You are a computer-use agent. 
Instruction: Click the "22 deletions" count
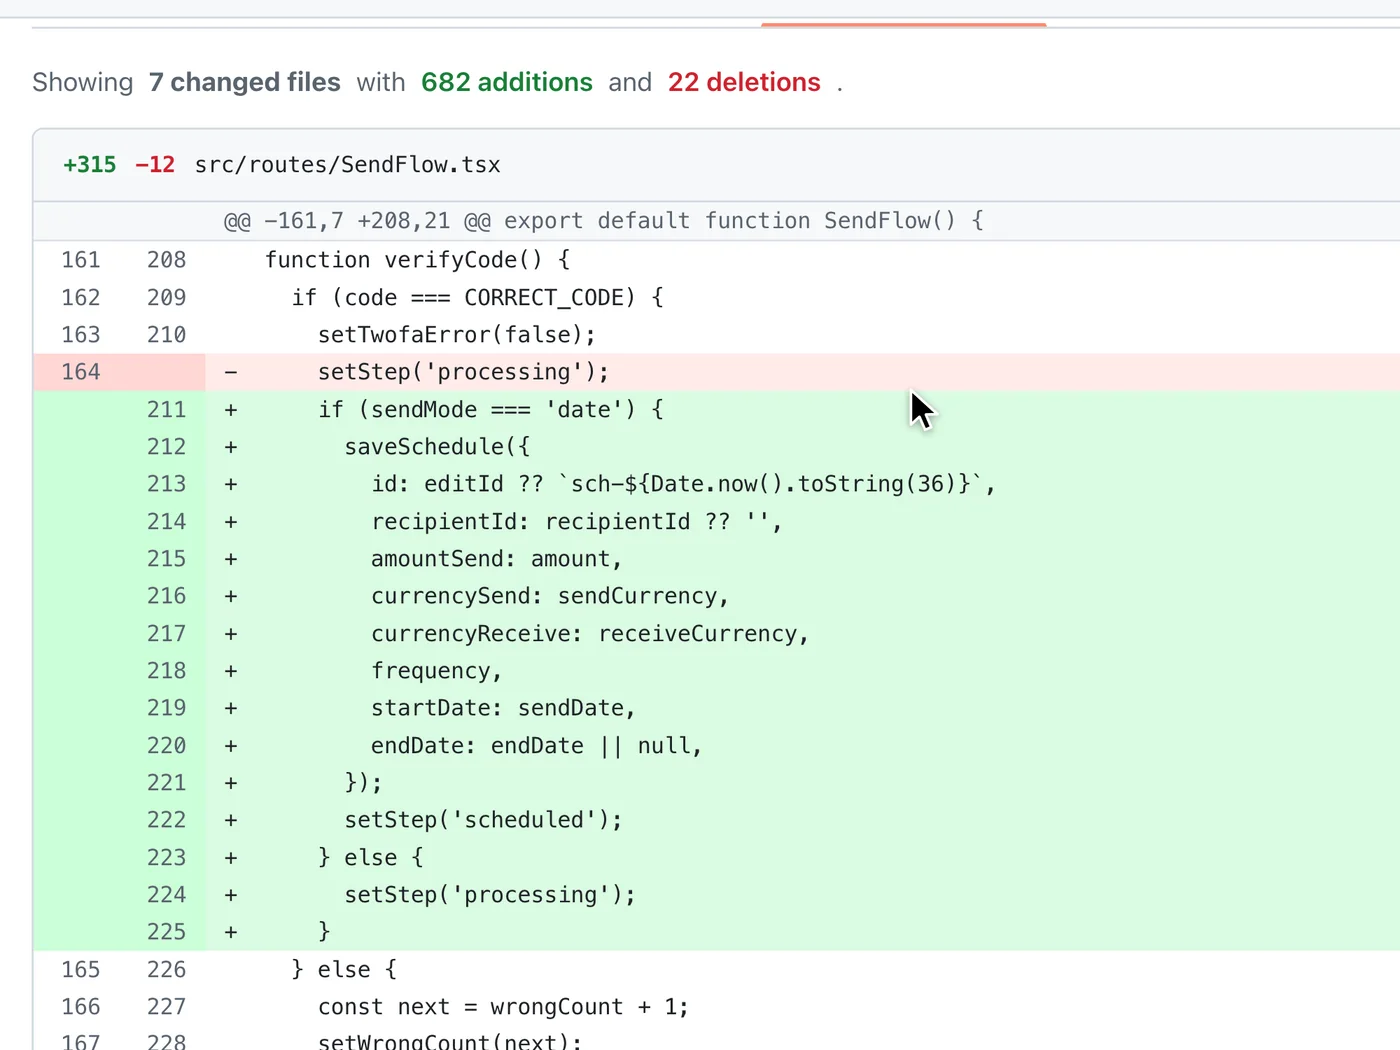pyautogui.click(x=744, y=82)
